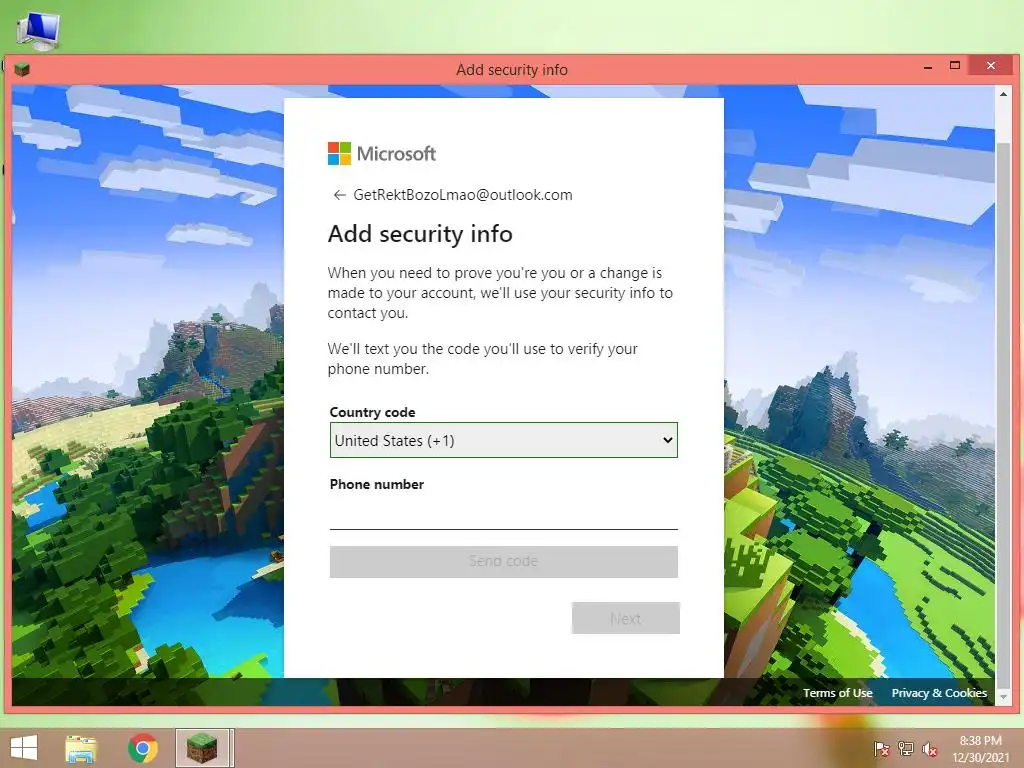Click the window scrollbar down arrow
The height and width of the screenshot is (768, 1024).
[x=1003, y=697]
